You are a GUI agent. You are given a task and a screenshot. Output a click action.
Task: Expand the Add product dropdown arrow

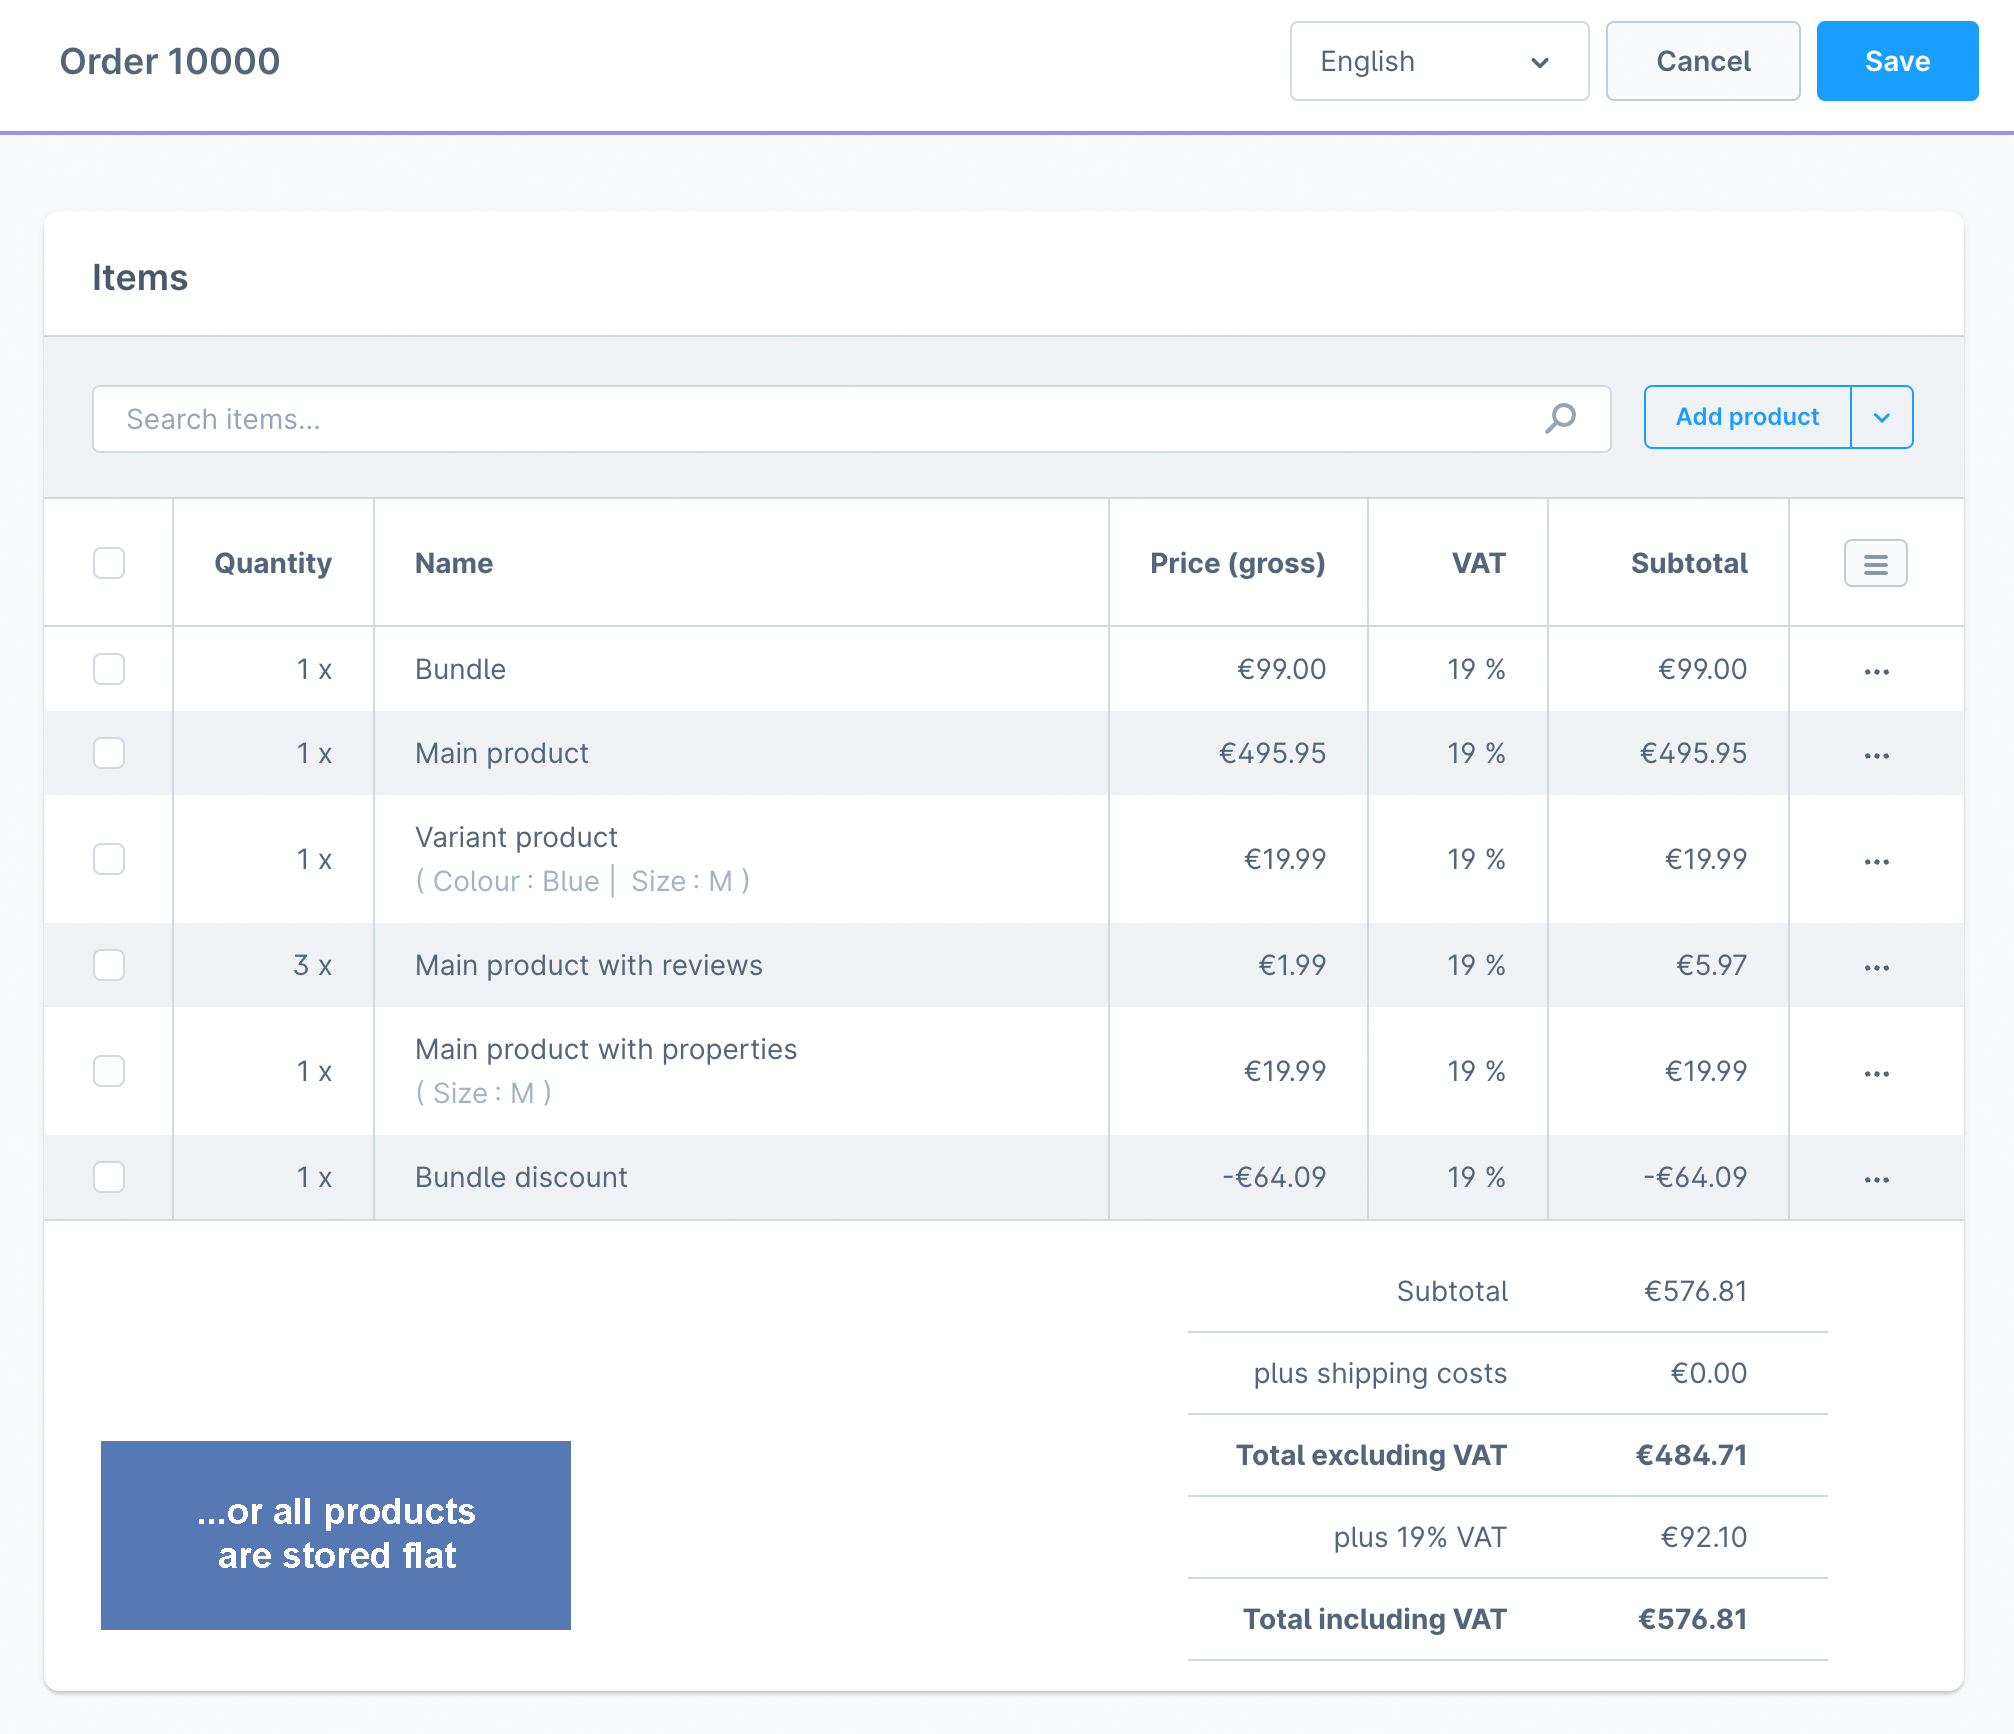click(1882, 417)
